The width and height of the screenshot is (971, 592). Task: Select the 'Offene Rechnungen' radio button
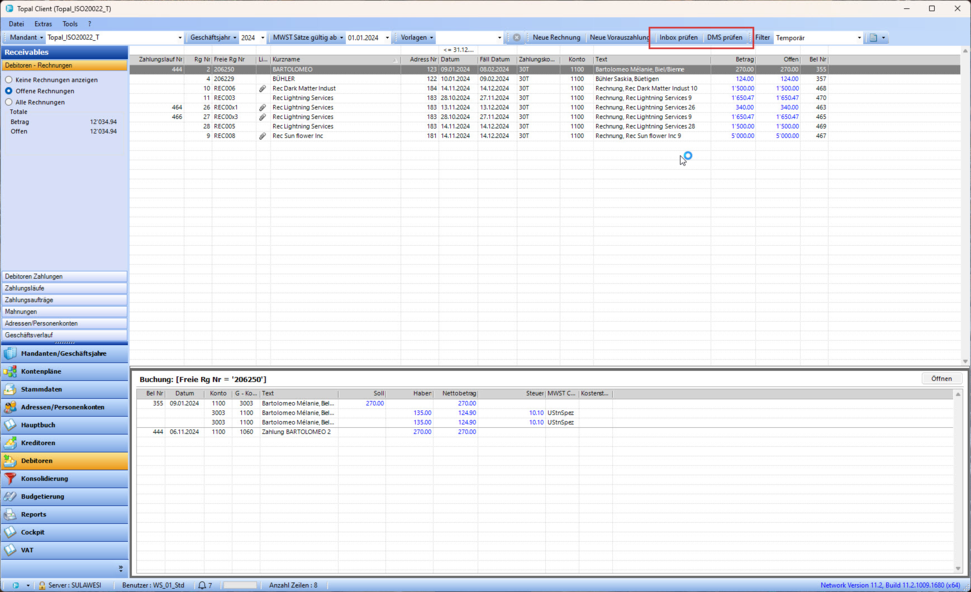(10, 91)
